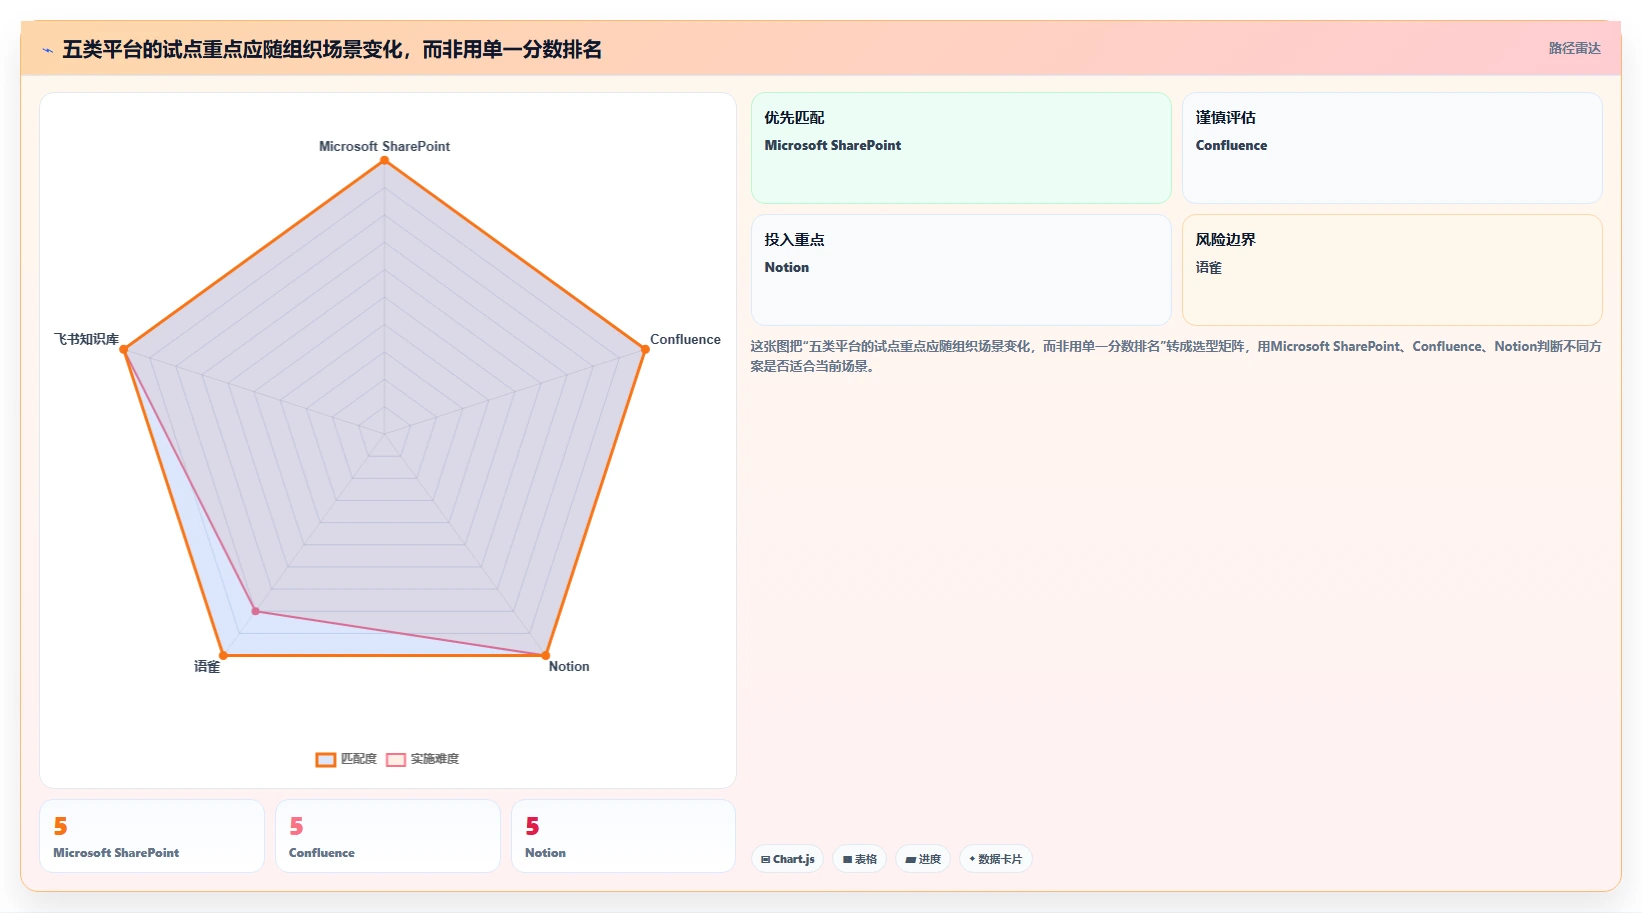
Task: Open the 投入重点 card
Action: point(961,270)
